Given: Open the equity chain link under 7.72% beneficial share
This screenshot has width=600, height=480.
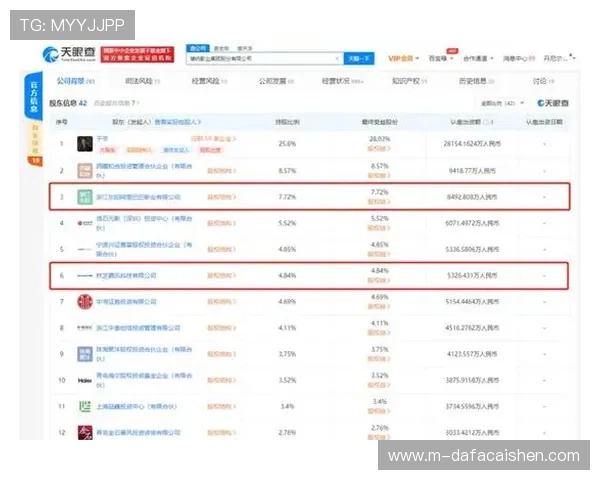Looking at the screenshot, I should [x=379, y=201].
